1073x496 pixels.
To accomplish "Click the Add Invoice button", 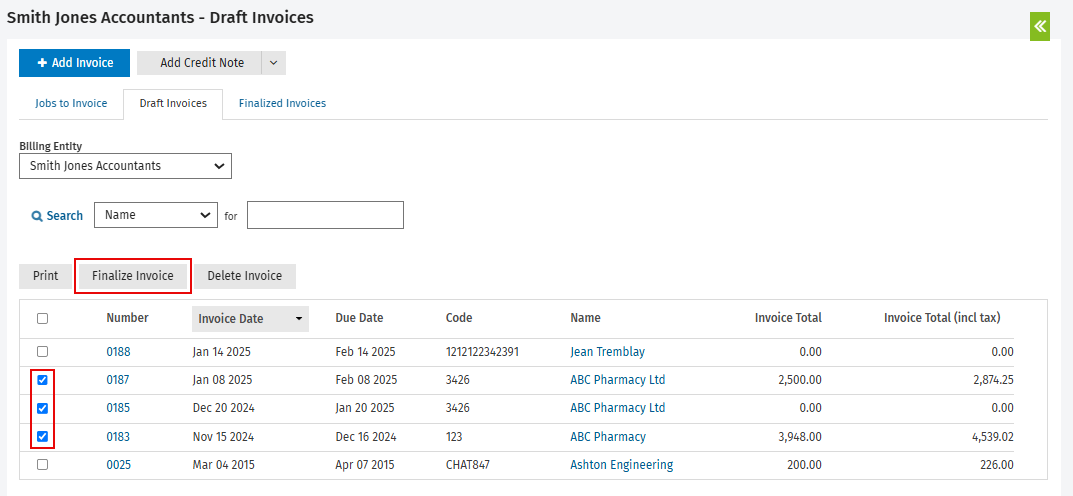I will pos(75,63).
